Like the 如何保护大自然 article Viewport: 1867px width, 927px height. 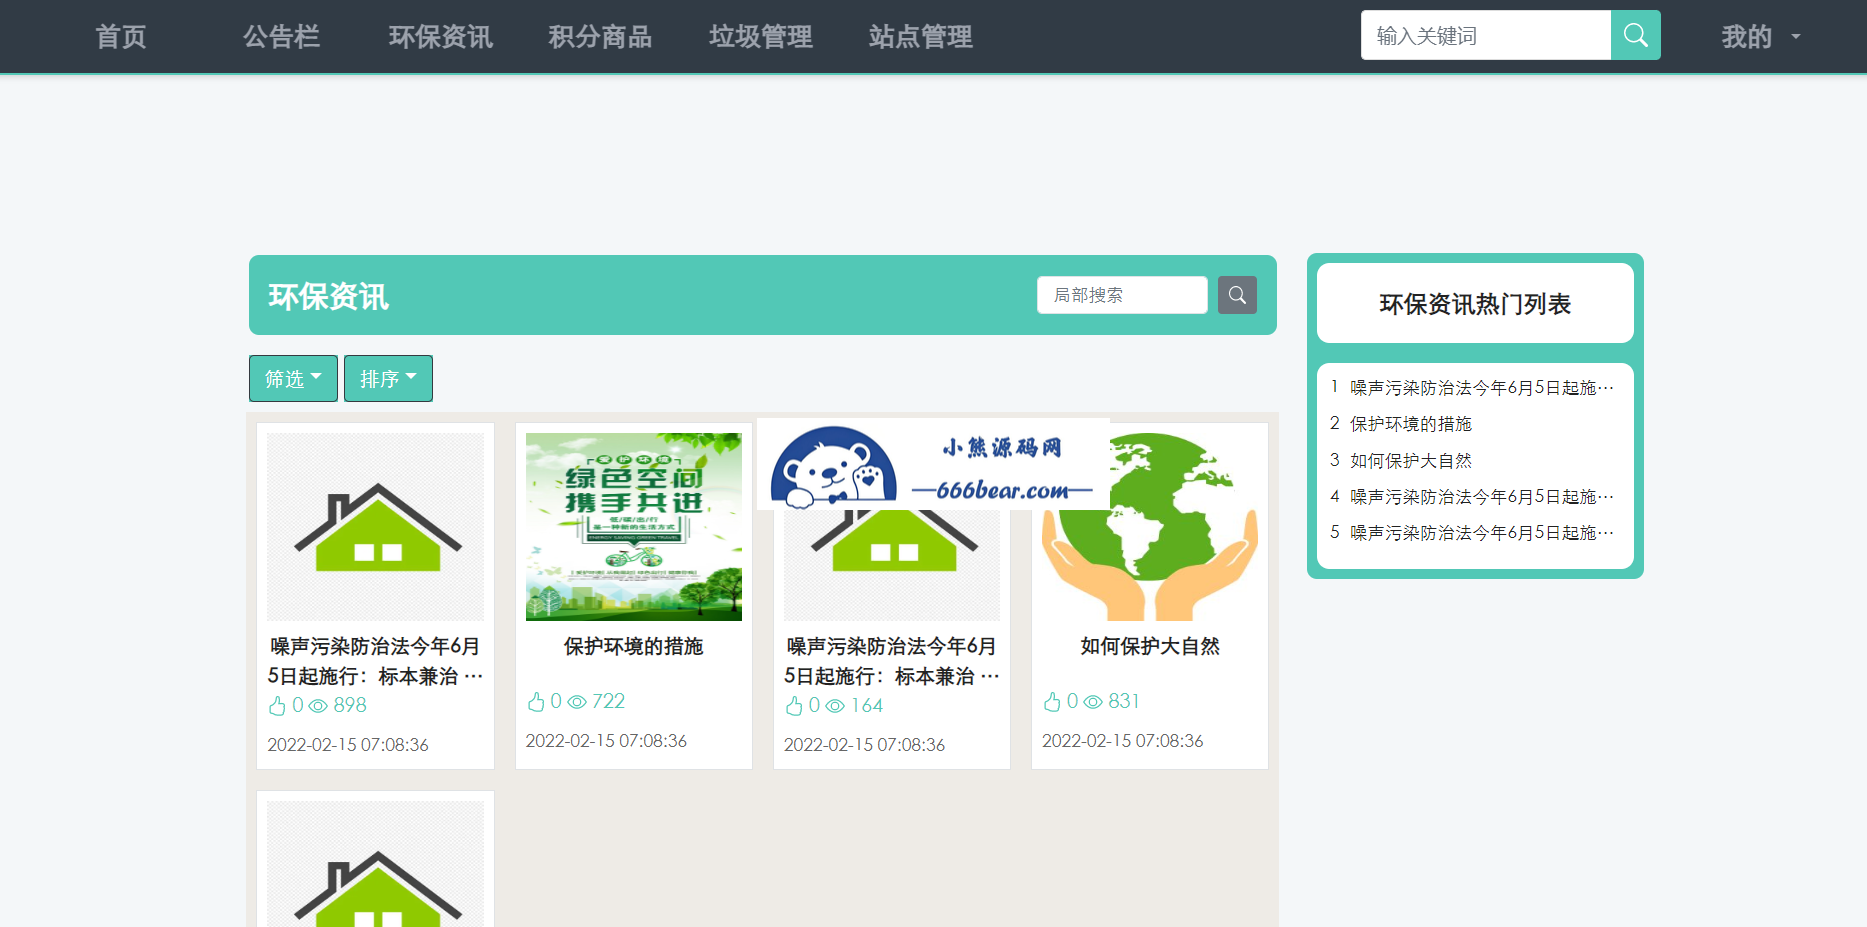click(x=1052, y=702)
